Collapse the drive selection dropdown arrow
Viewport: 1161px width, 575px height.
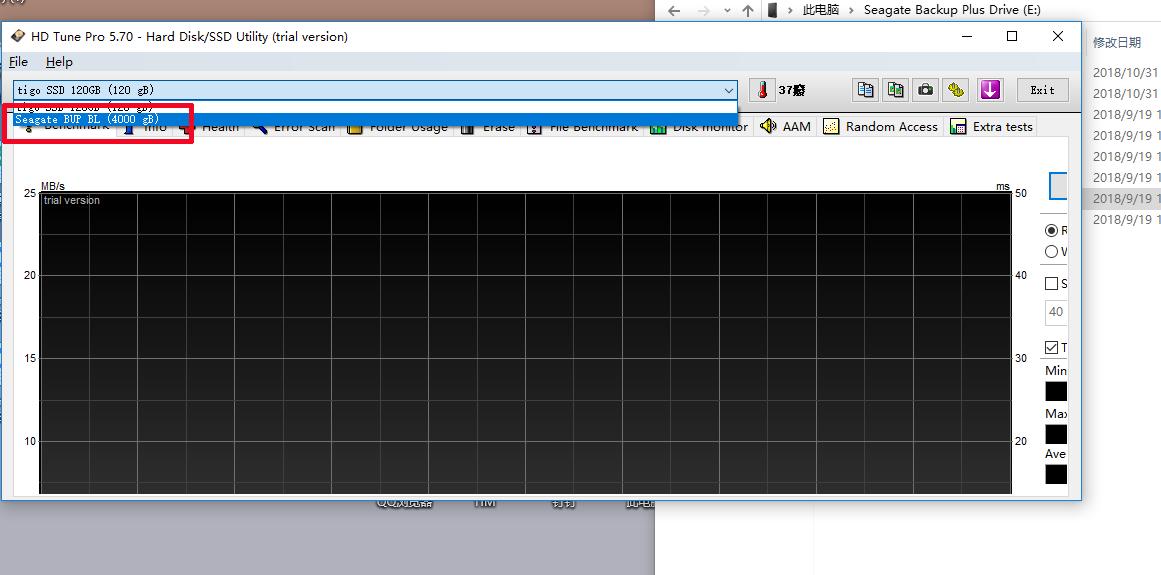click(729, 90)
